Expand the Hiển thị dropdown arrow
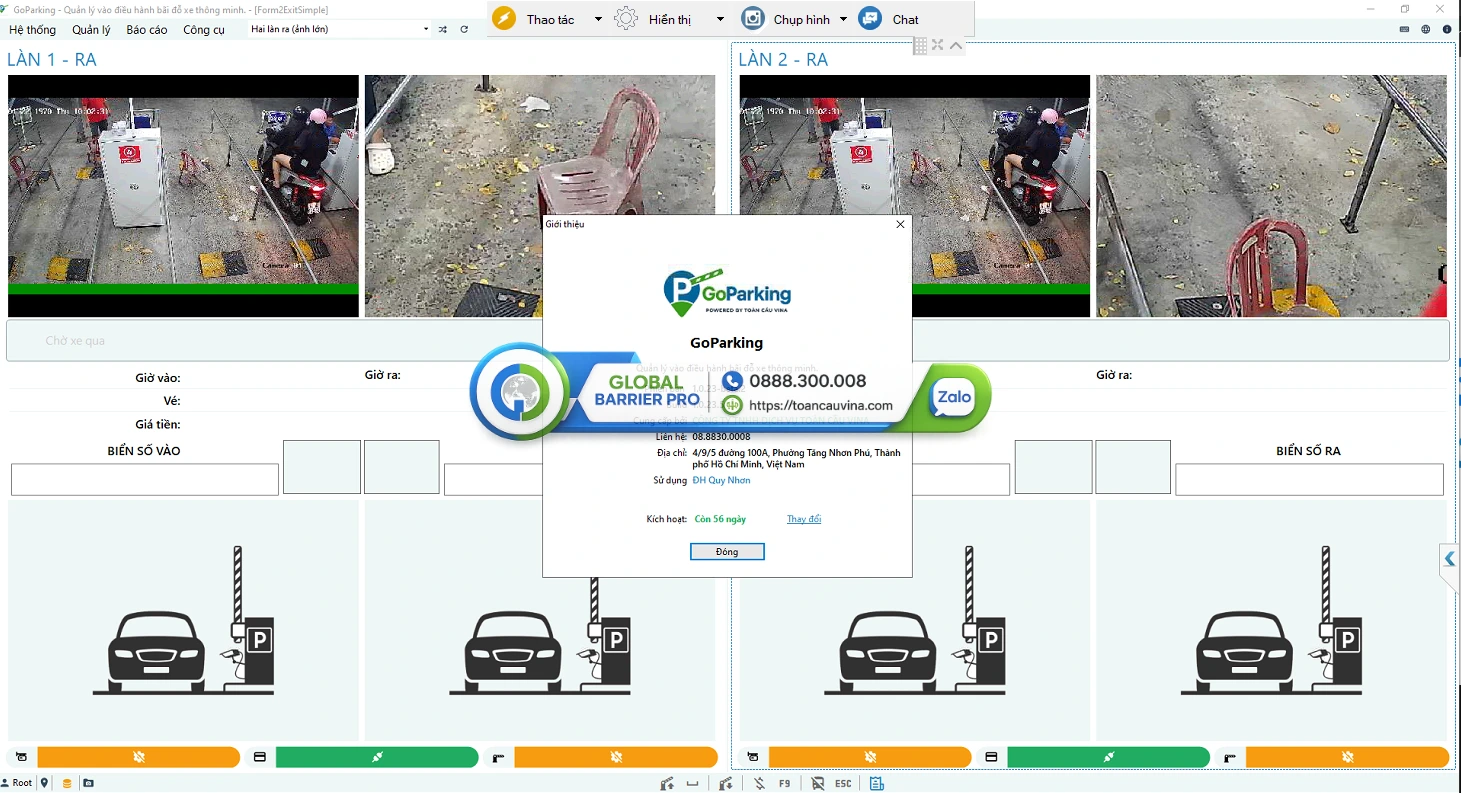The image size is (1461, 793). point(720,19)
